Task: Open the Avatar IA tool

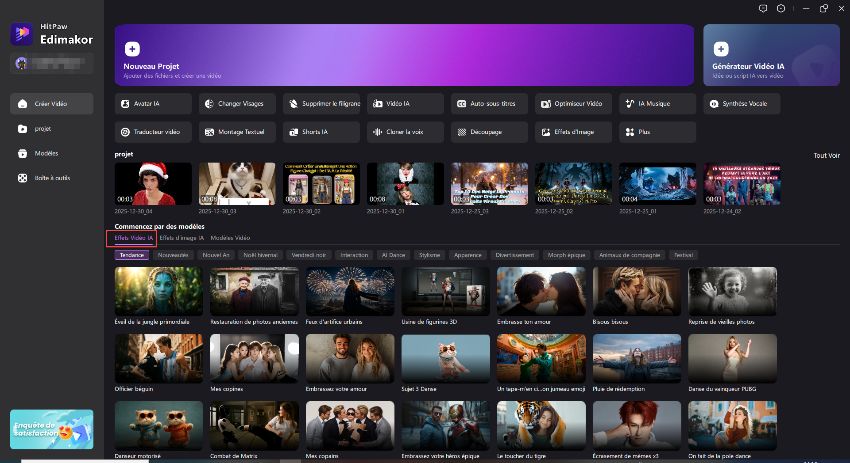Action: click(x=155, y=104)
